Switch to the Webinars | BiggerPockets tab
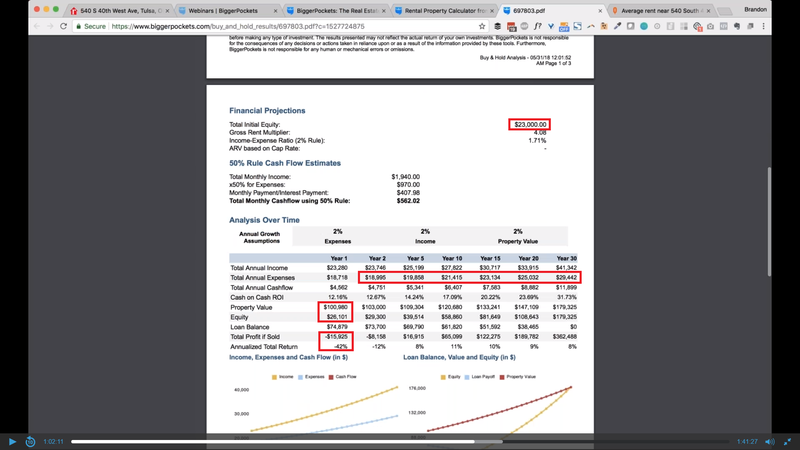The width and height of the screenshot is (800, 450). point(227,10)
